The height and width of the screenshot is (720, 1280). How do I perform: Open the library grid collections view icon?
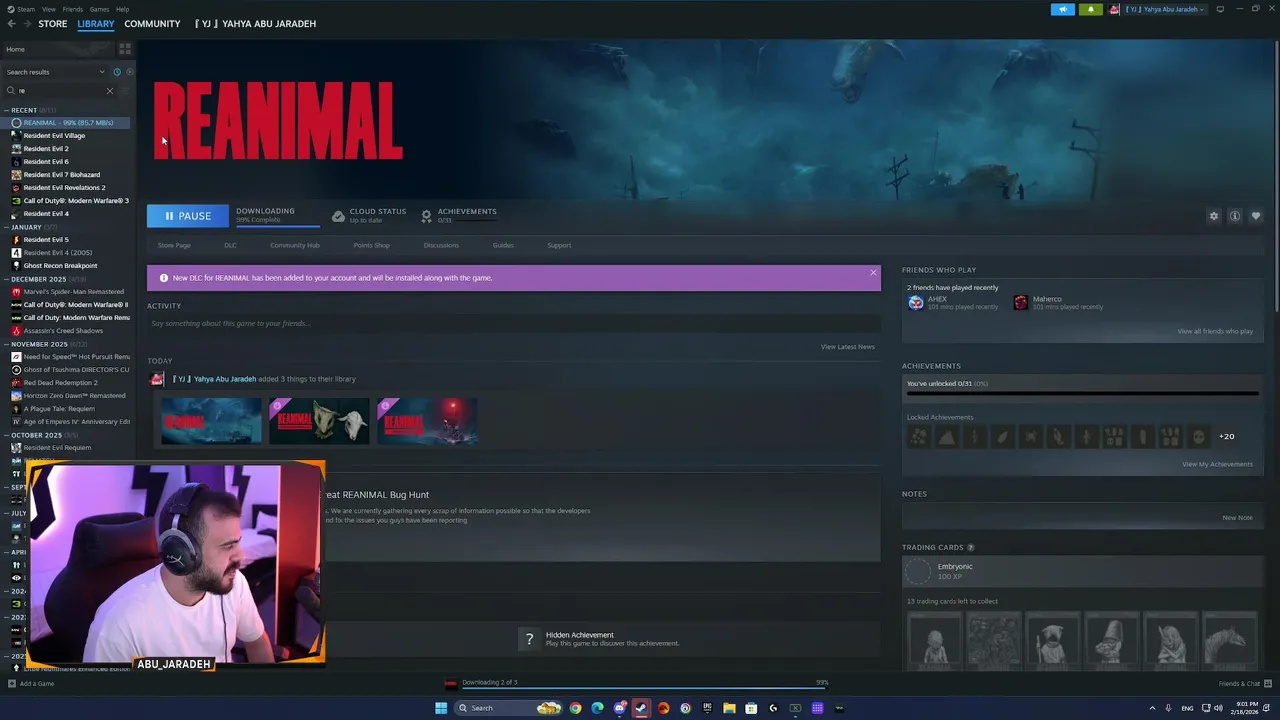tap(125, 48)
